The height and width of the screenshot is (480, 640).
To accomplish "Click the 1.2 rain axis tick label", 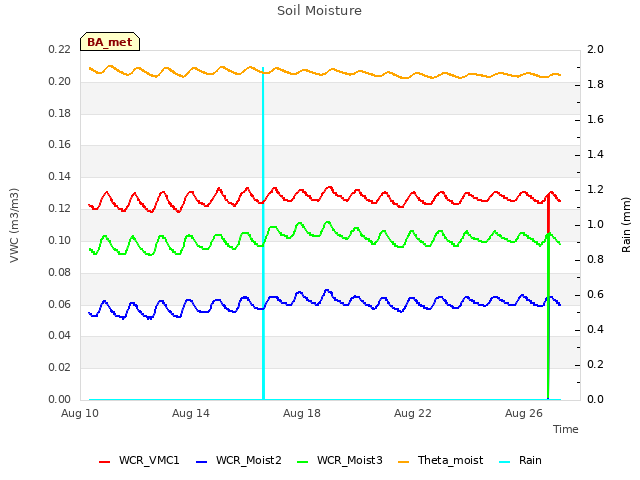I will 595,190.
